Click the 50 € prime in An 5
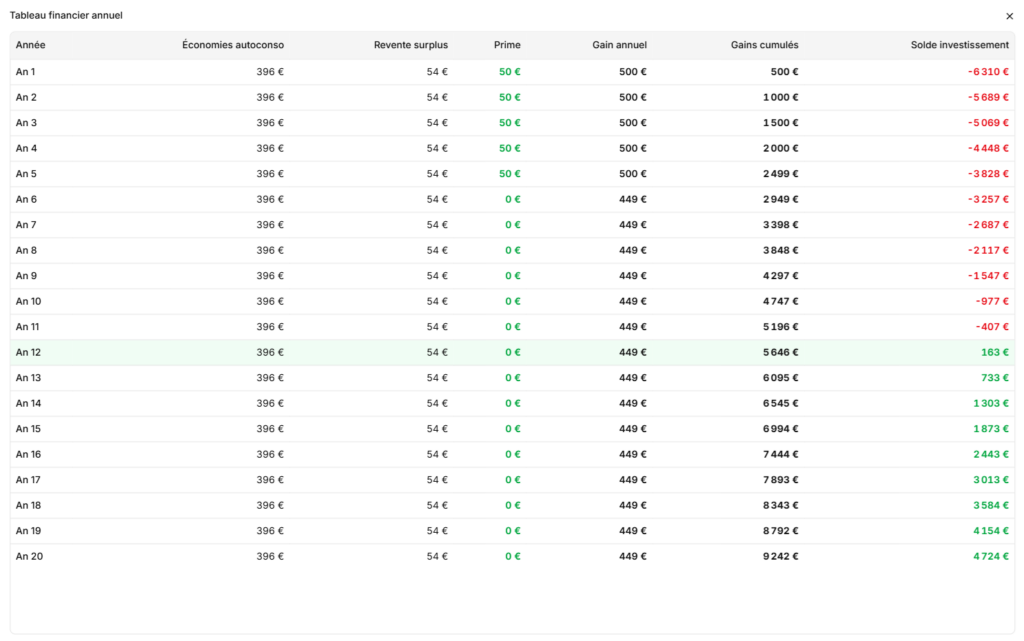The image size is (1024, 641). (510, 174)
